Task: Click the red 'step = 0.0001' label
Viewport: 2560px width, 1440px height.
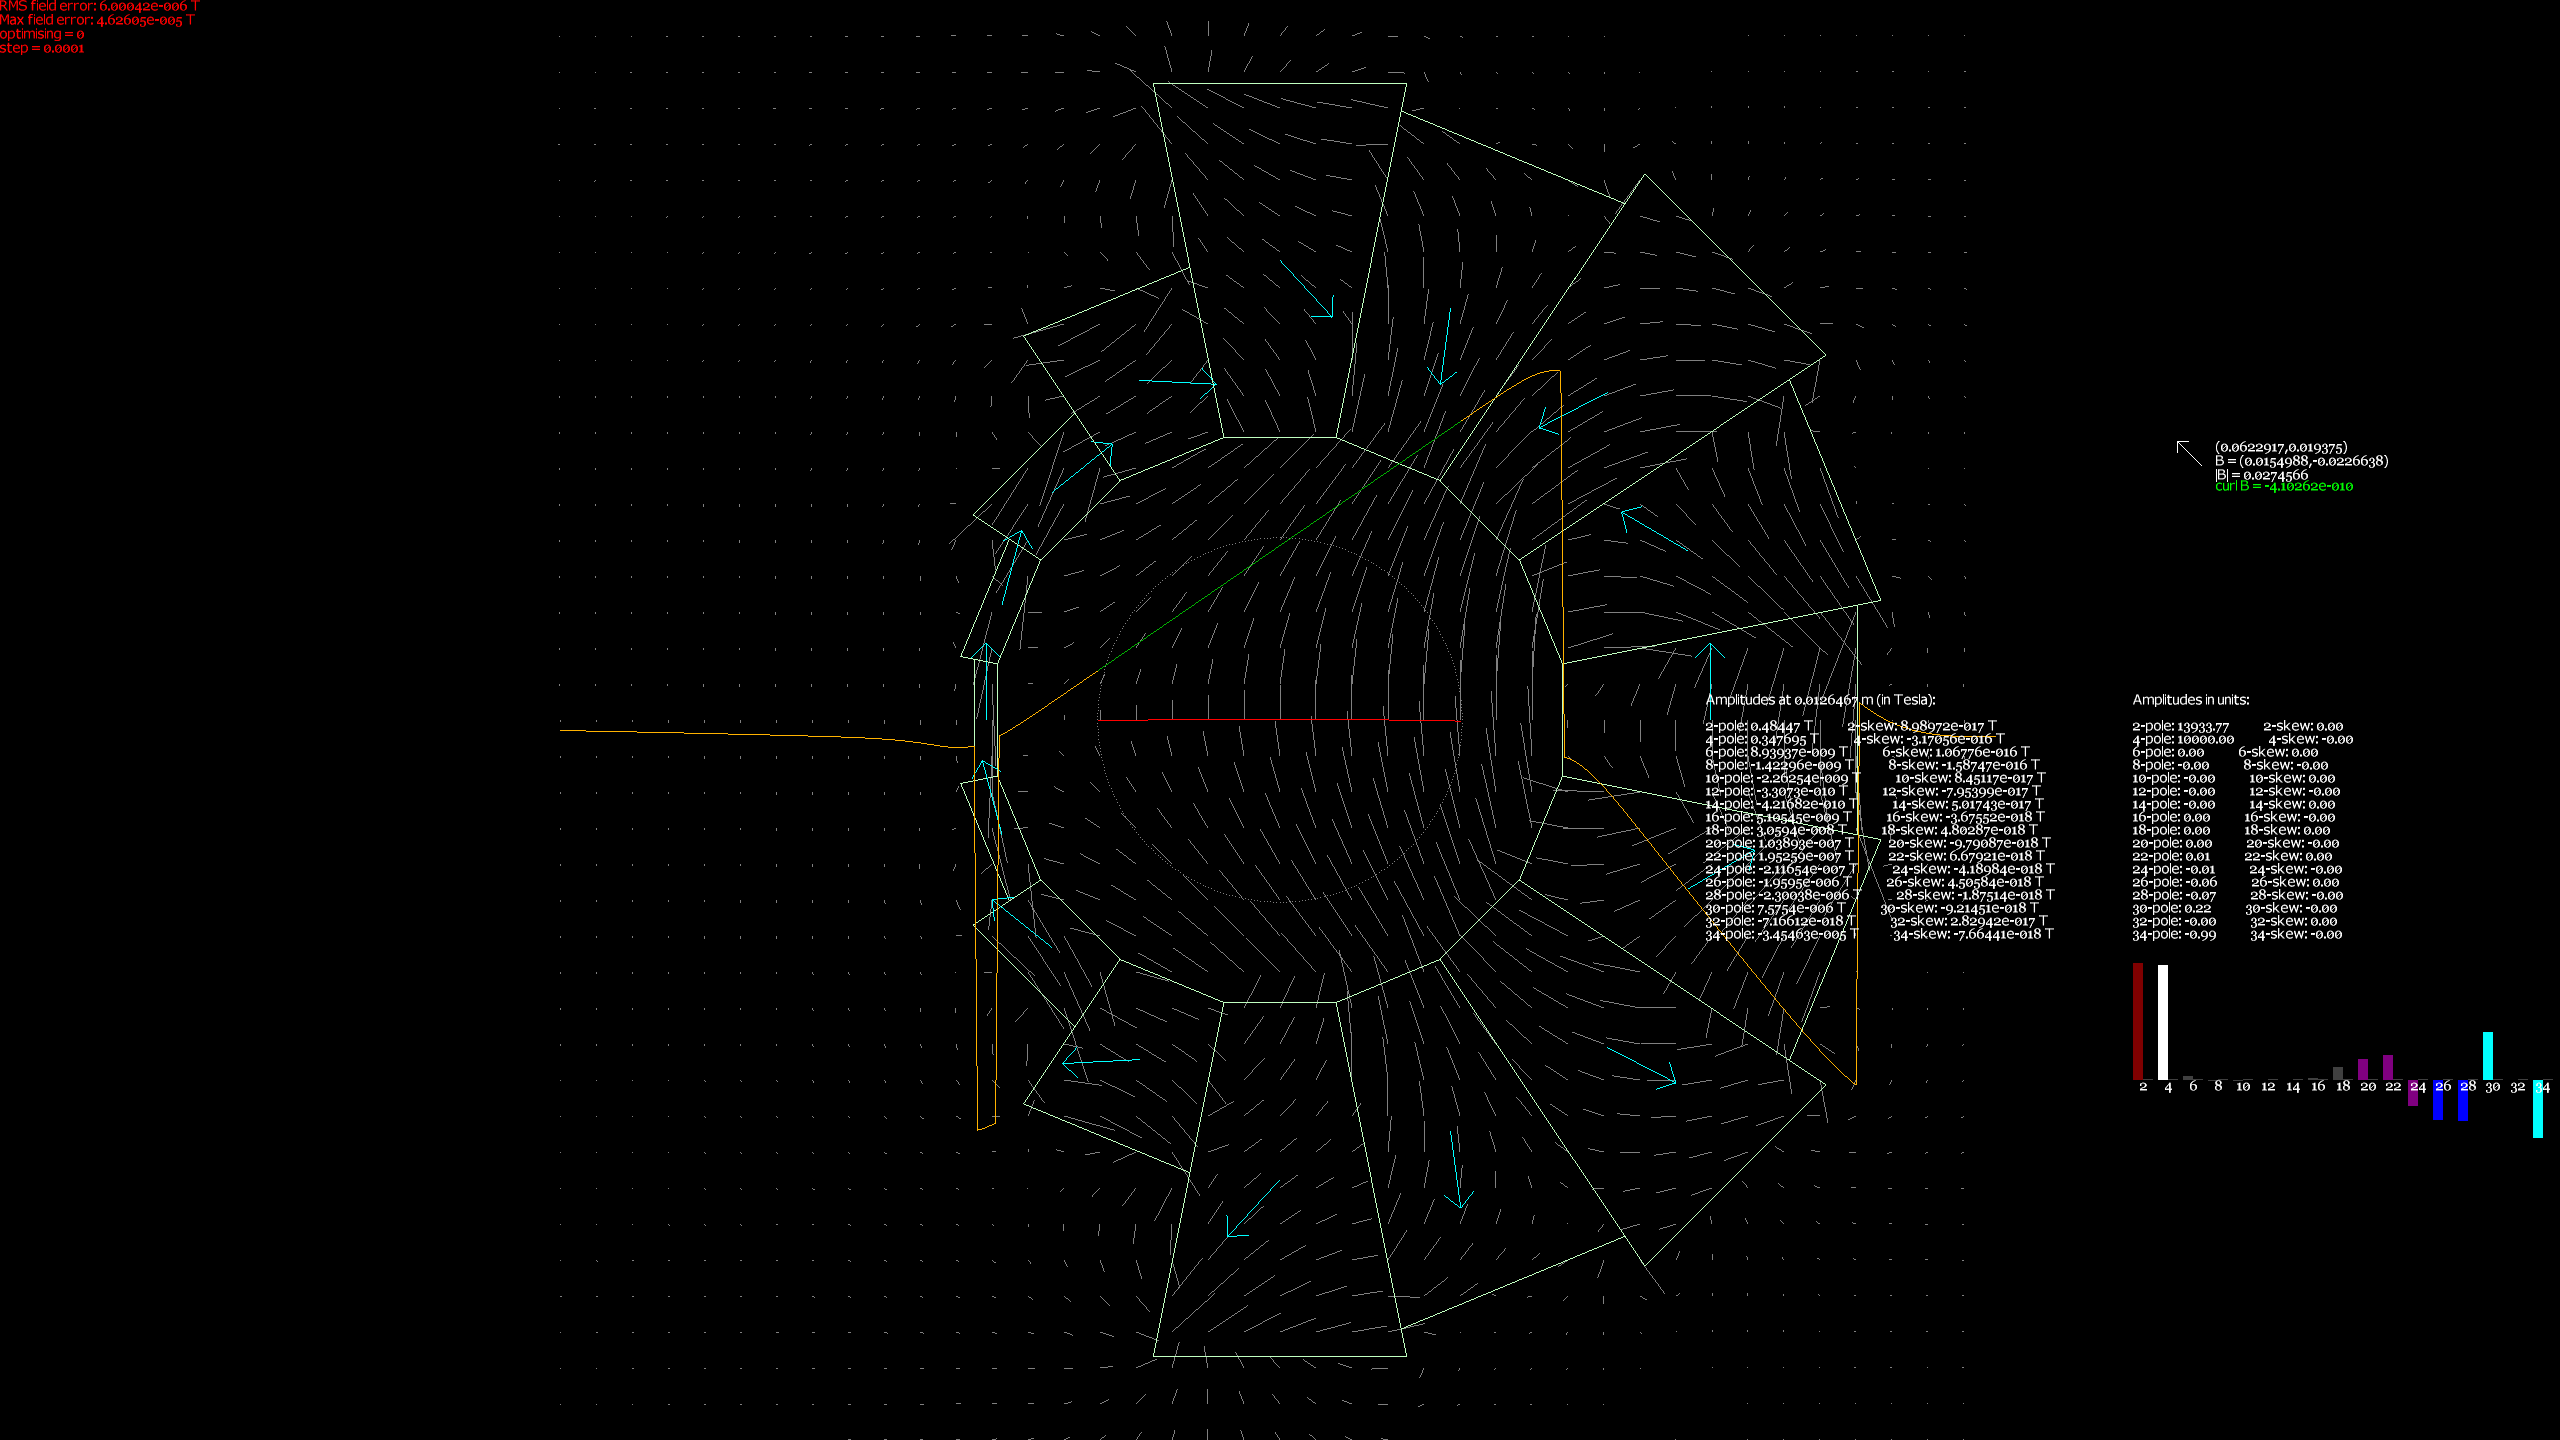Action: point(42,48)
